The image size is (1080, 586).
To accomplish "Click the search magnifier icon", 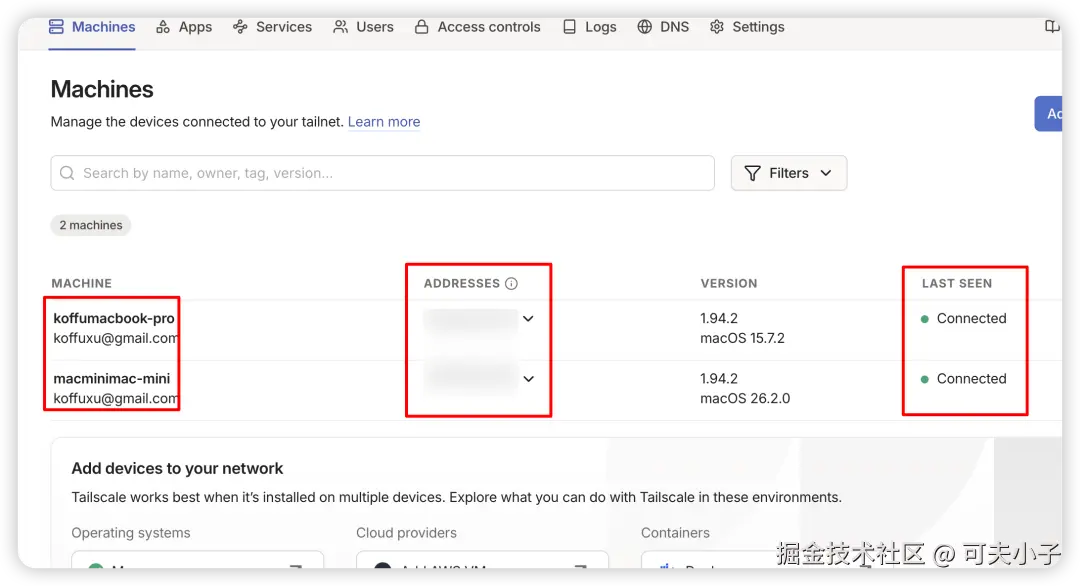I will [x=67, y=173].
